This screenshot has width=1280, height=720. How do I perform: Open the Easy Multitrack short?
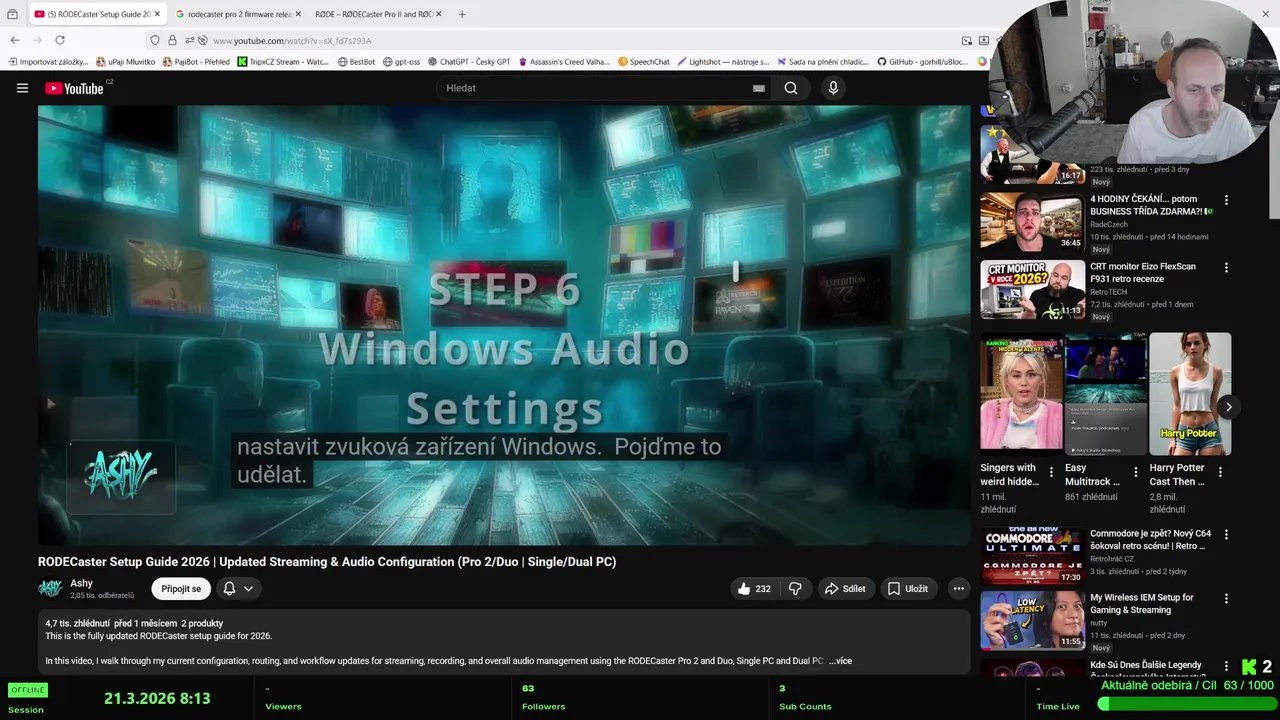[x=1105, y=392]
